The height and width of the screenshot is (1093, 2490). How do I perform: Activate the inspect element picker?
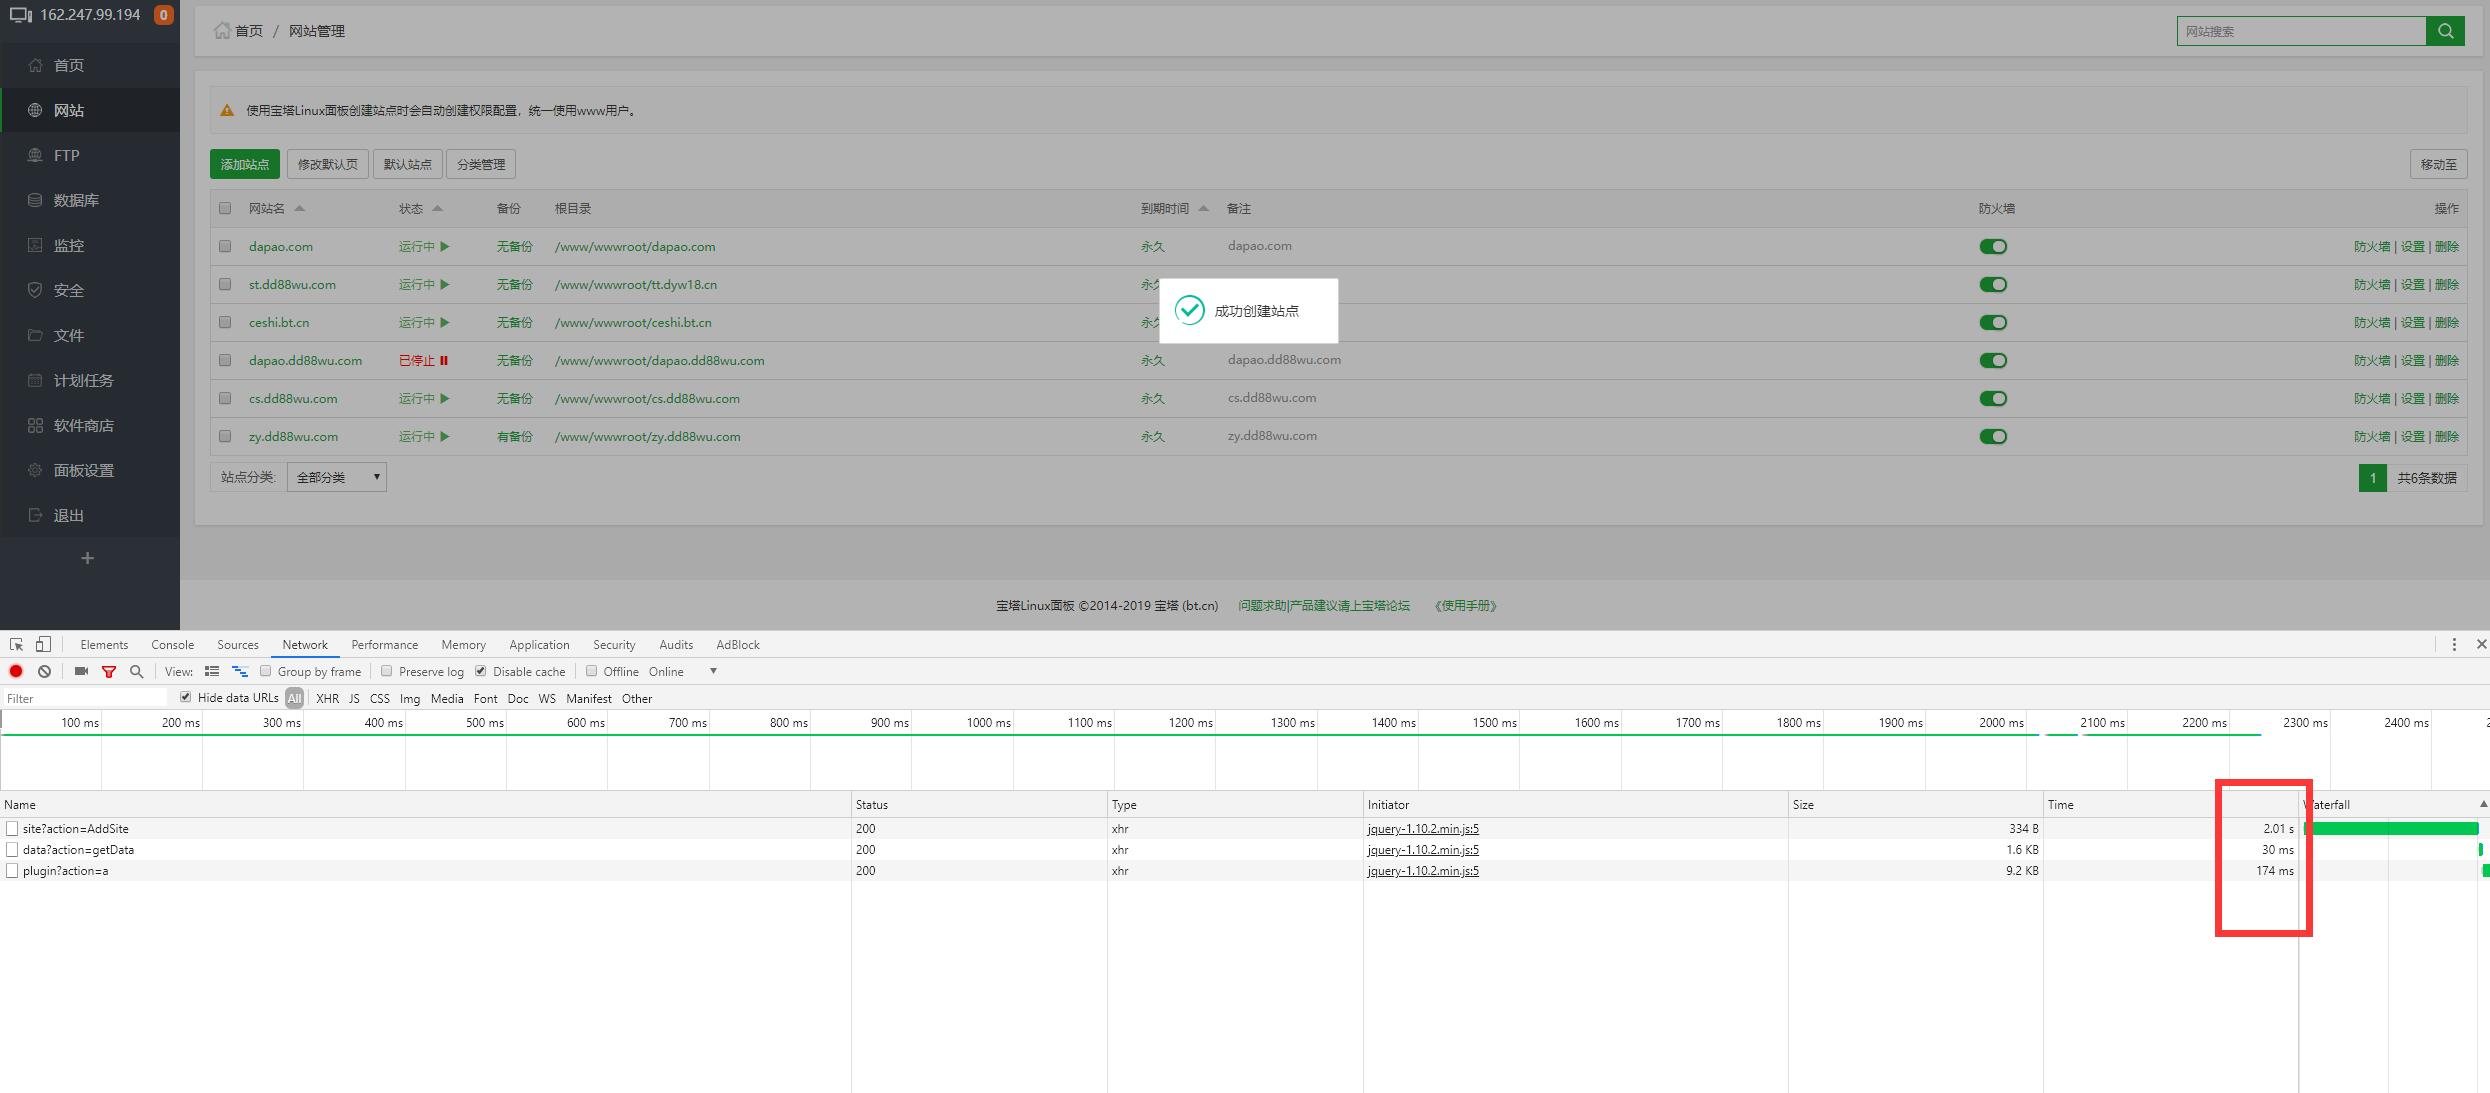pyautogui.click(x=16, y=644)
